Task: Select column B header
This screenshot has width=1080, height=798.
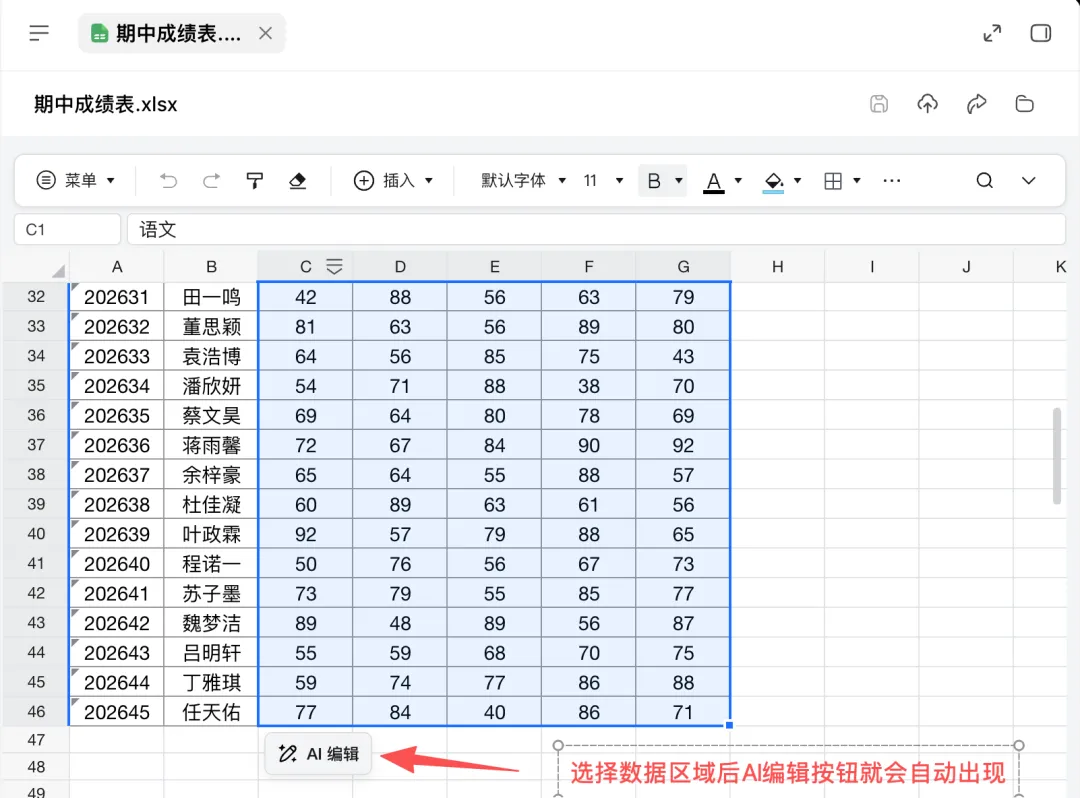Action: pos(211,266)
